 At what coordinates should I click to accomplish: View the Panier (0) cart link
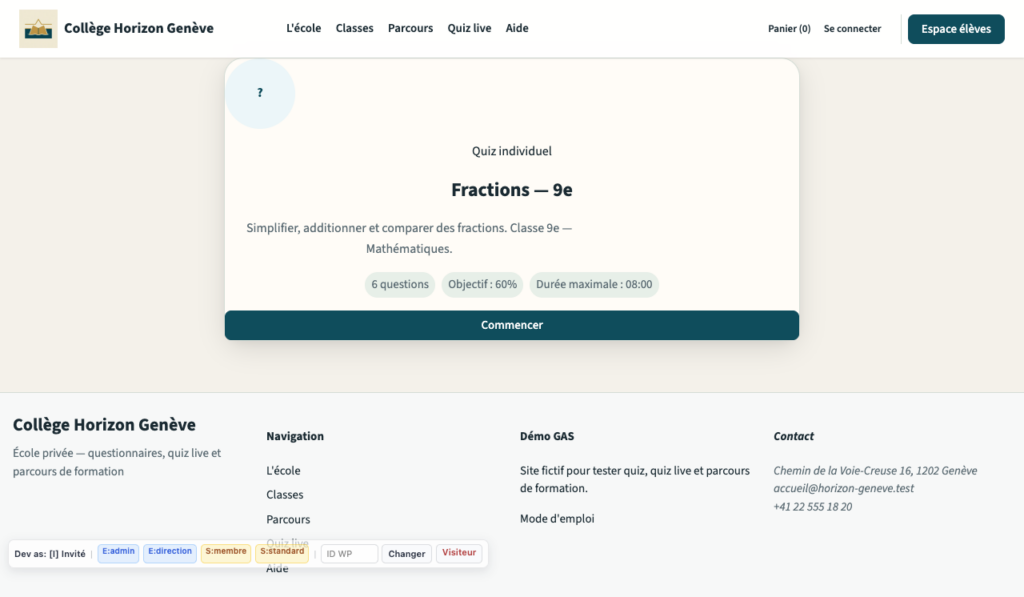click(789, 29)
